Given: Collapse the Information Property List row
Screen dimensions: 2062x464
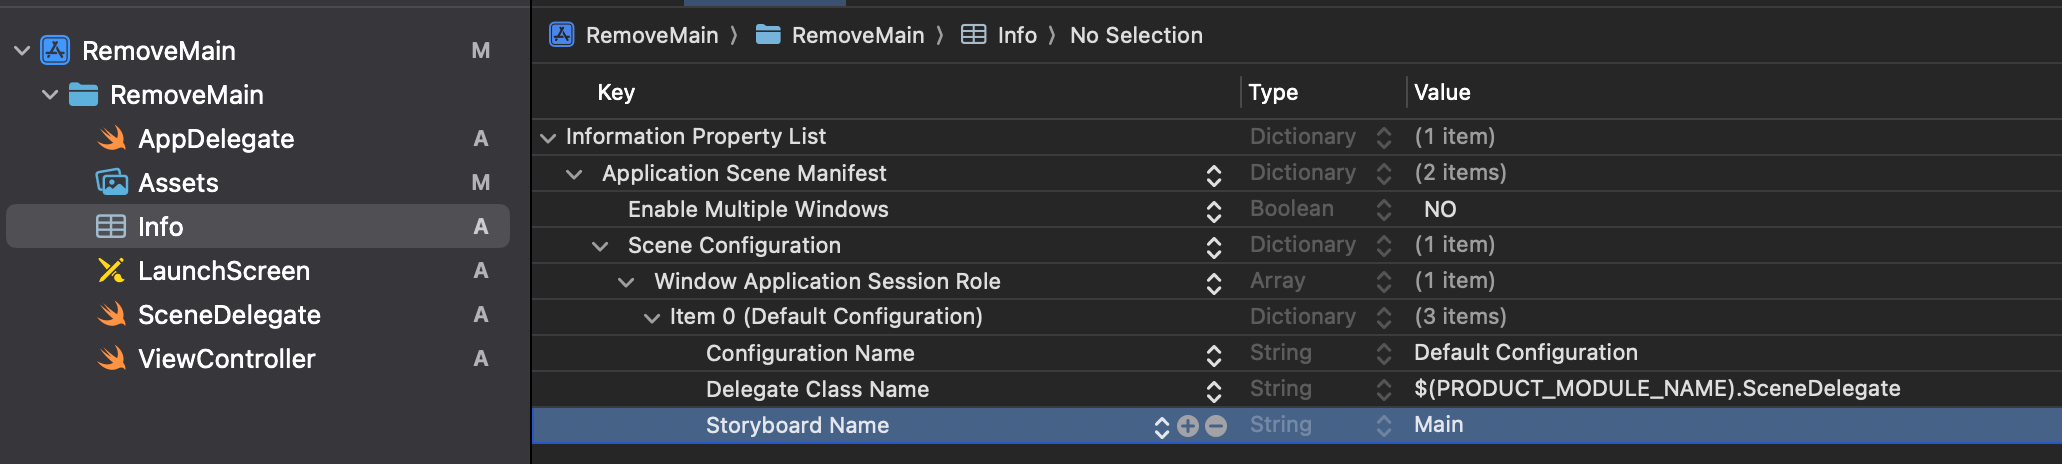Looking at the screenshot, I should point(548,137).
